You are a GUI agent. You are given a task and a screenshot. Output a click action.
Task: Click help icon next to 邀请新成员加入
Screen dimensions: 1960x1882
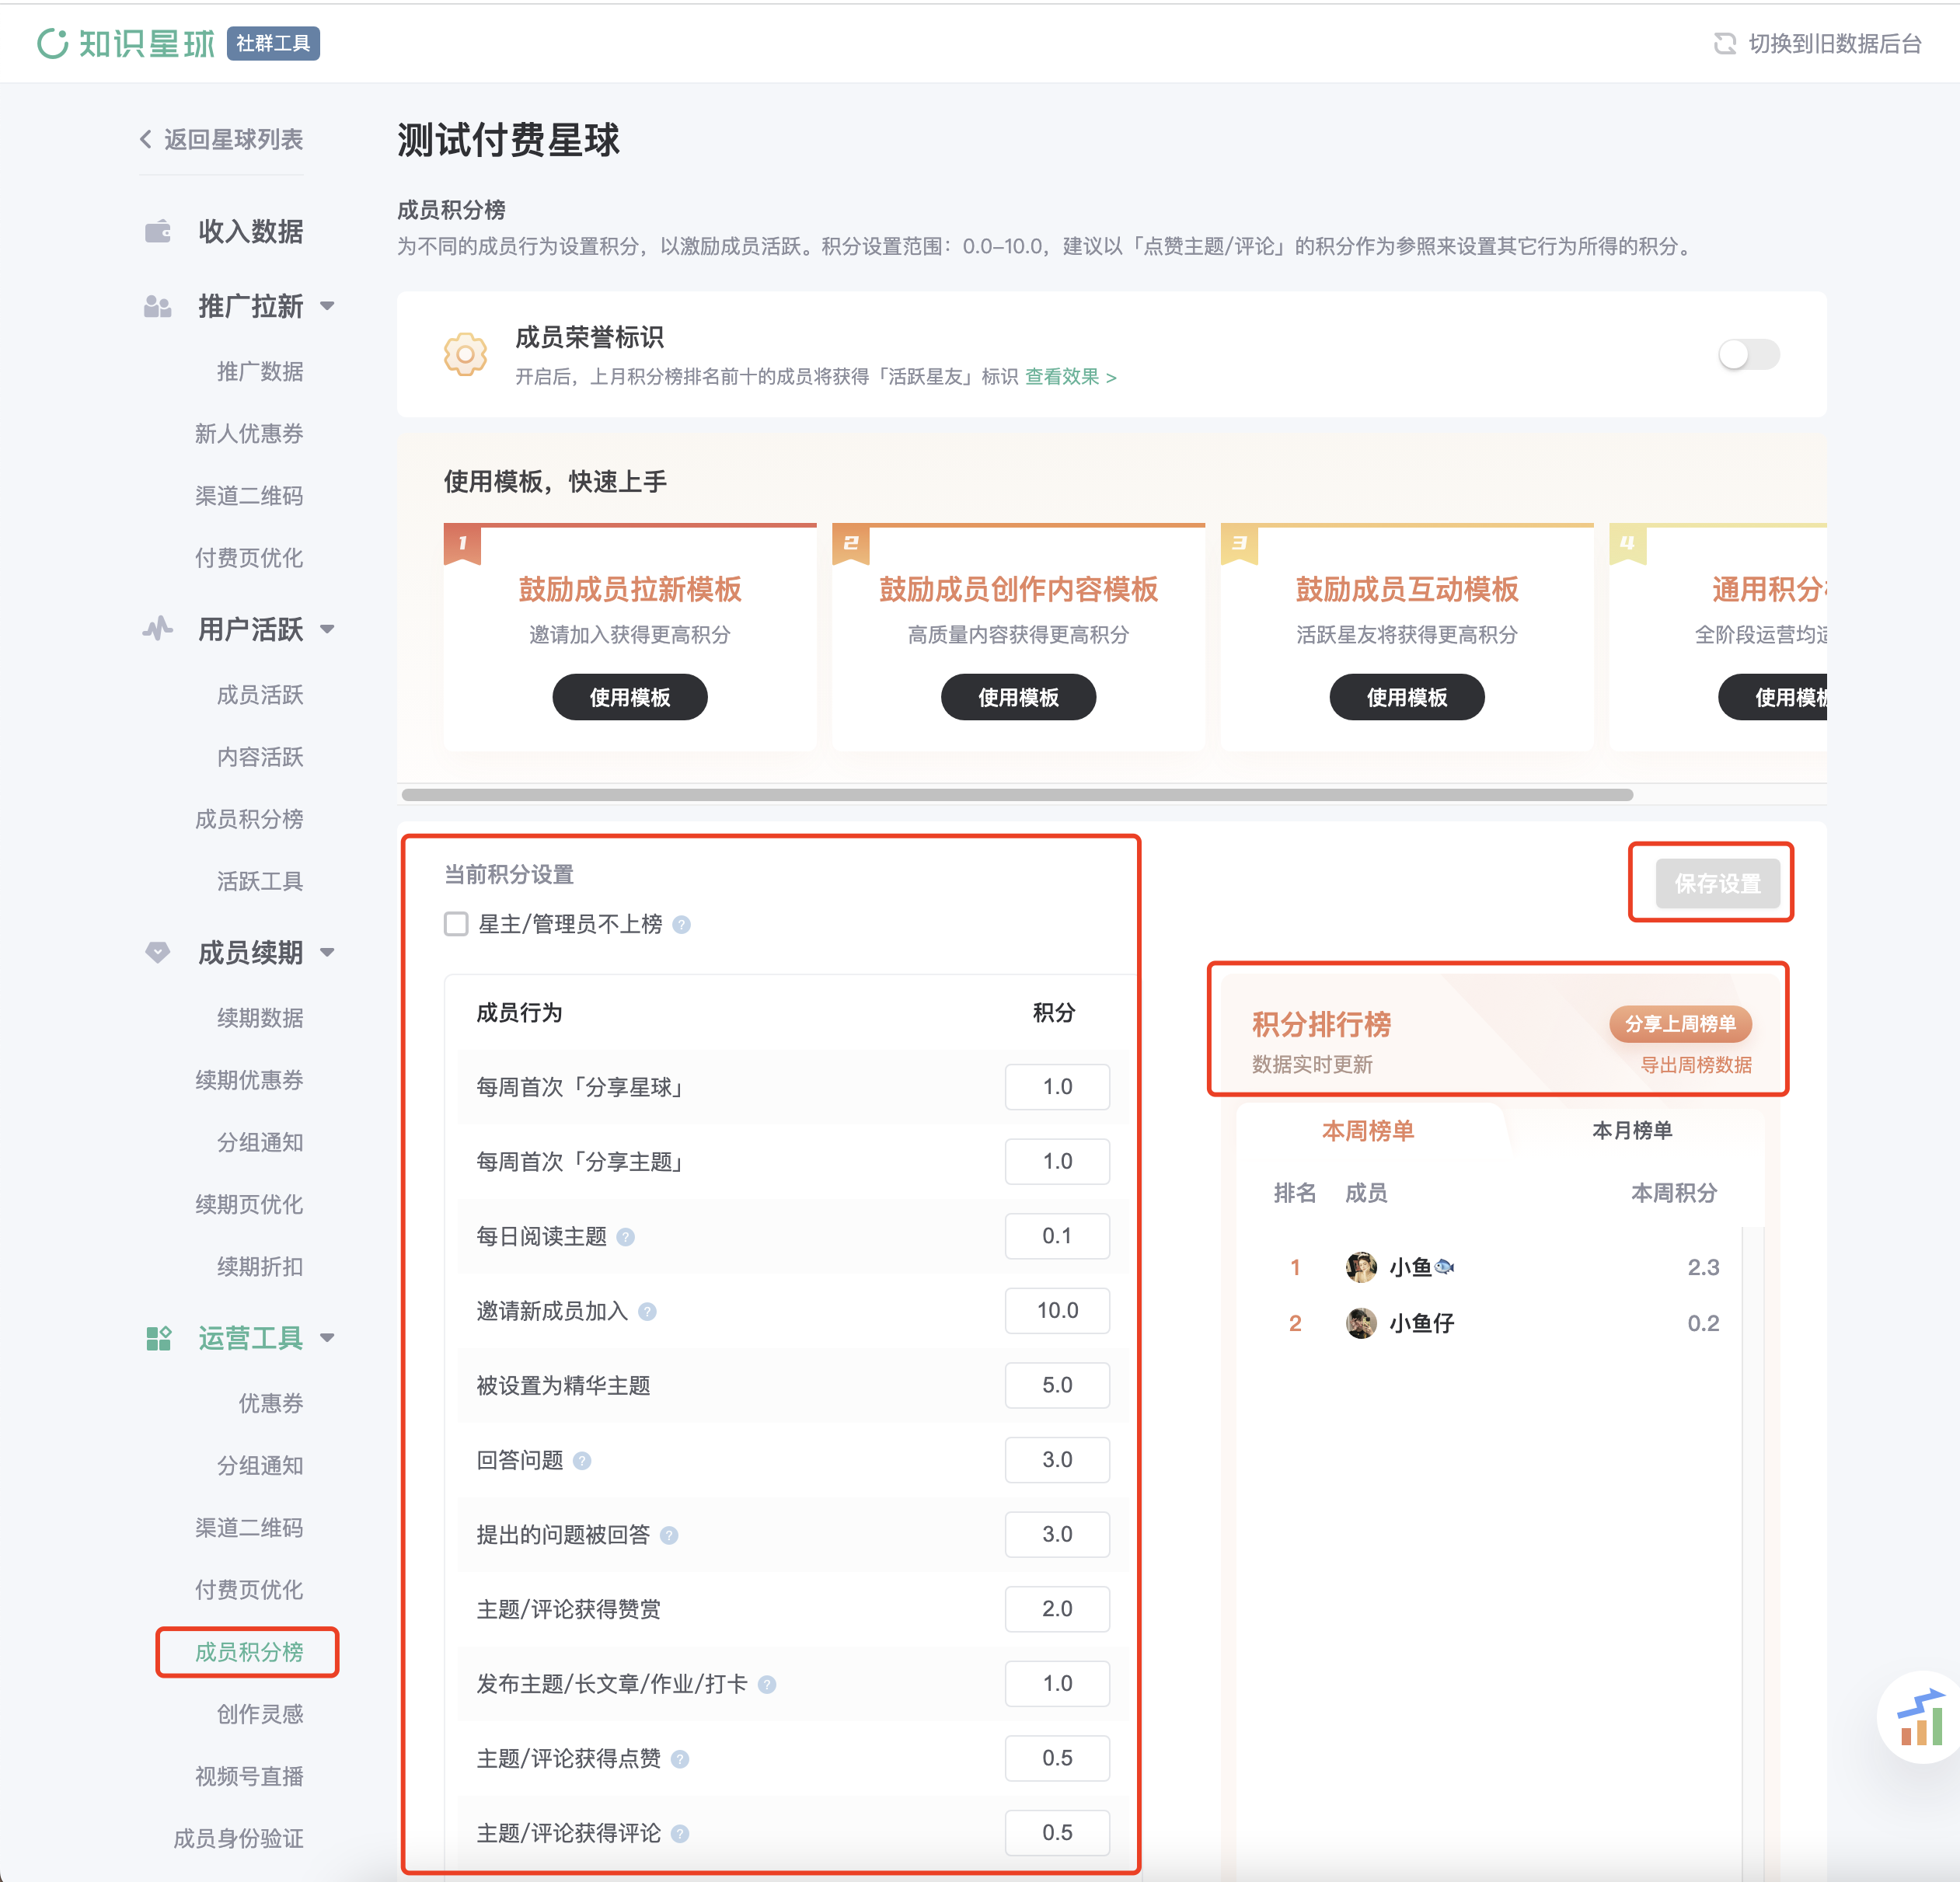pos(647,1311)
